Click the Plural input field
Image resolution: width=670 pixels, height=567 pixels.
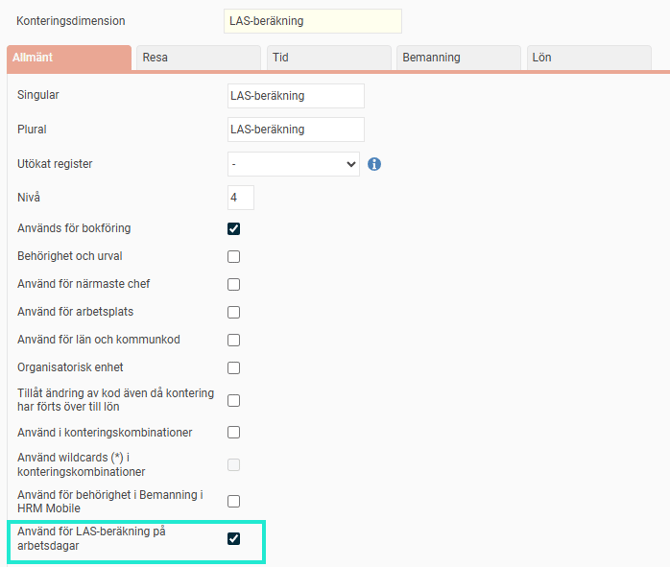(x=296, y=130)
